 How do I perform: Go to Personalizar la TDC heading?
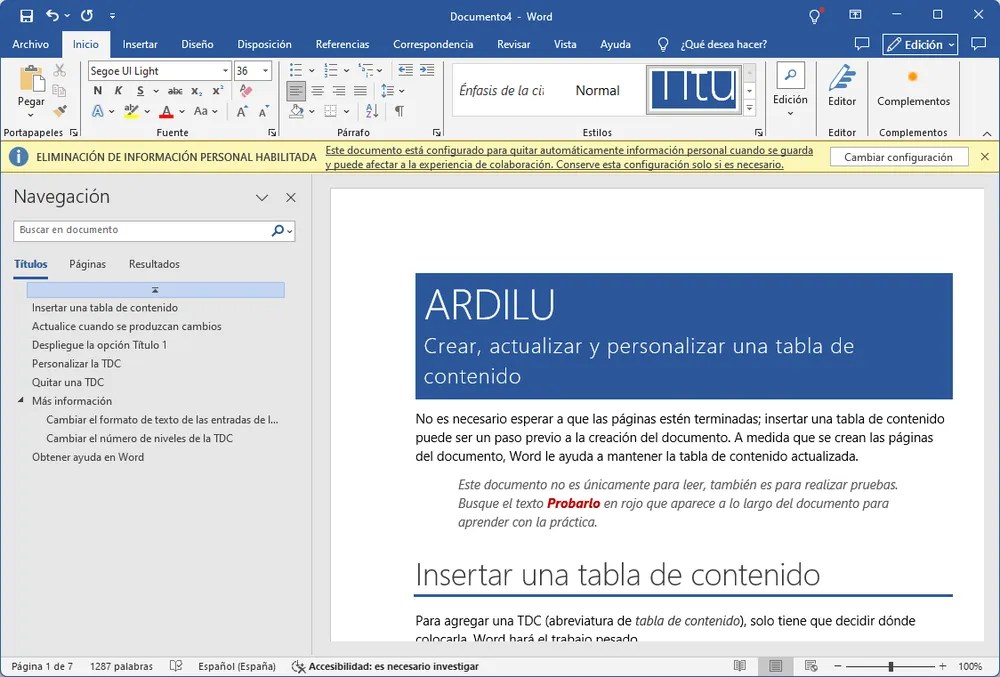click(77, 363)
